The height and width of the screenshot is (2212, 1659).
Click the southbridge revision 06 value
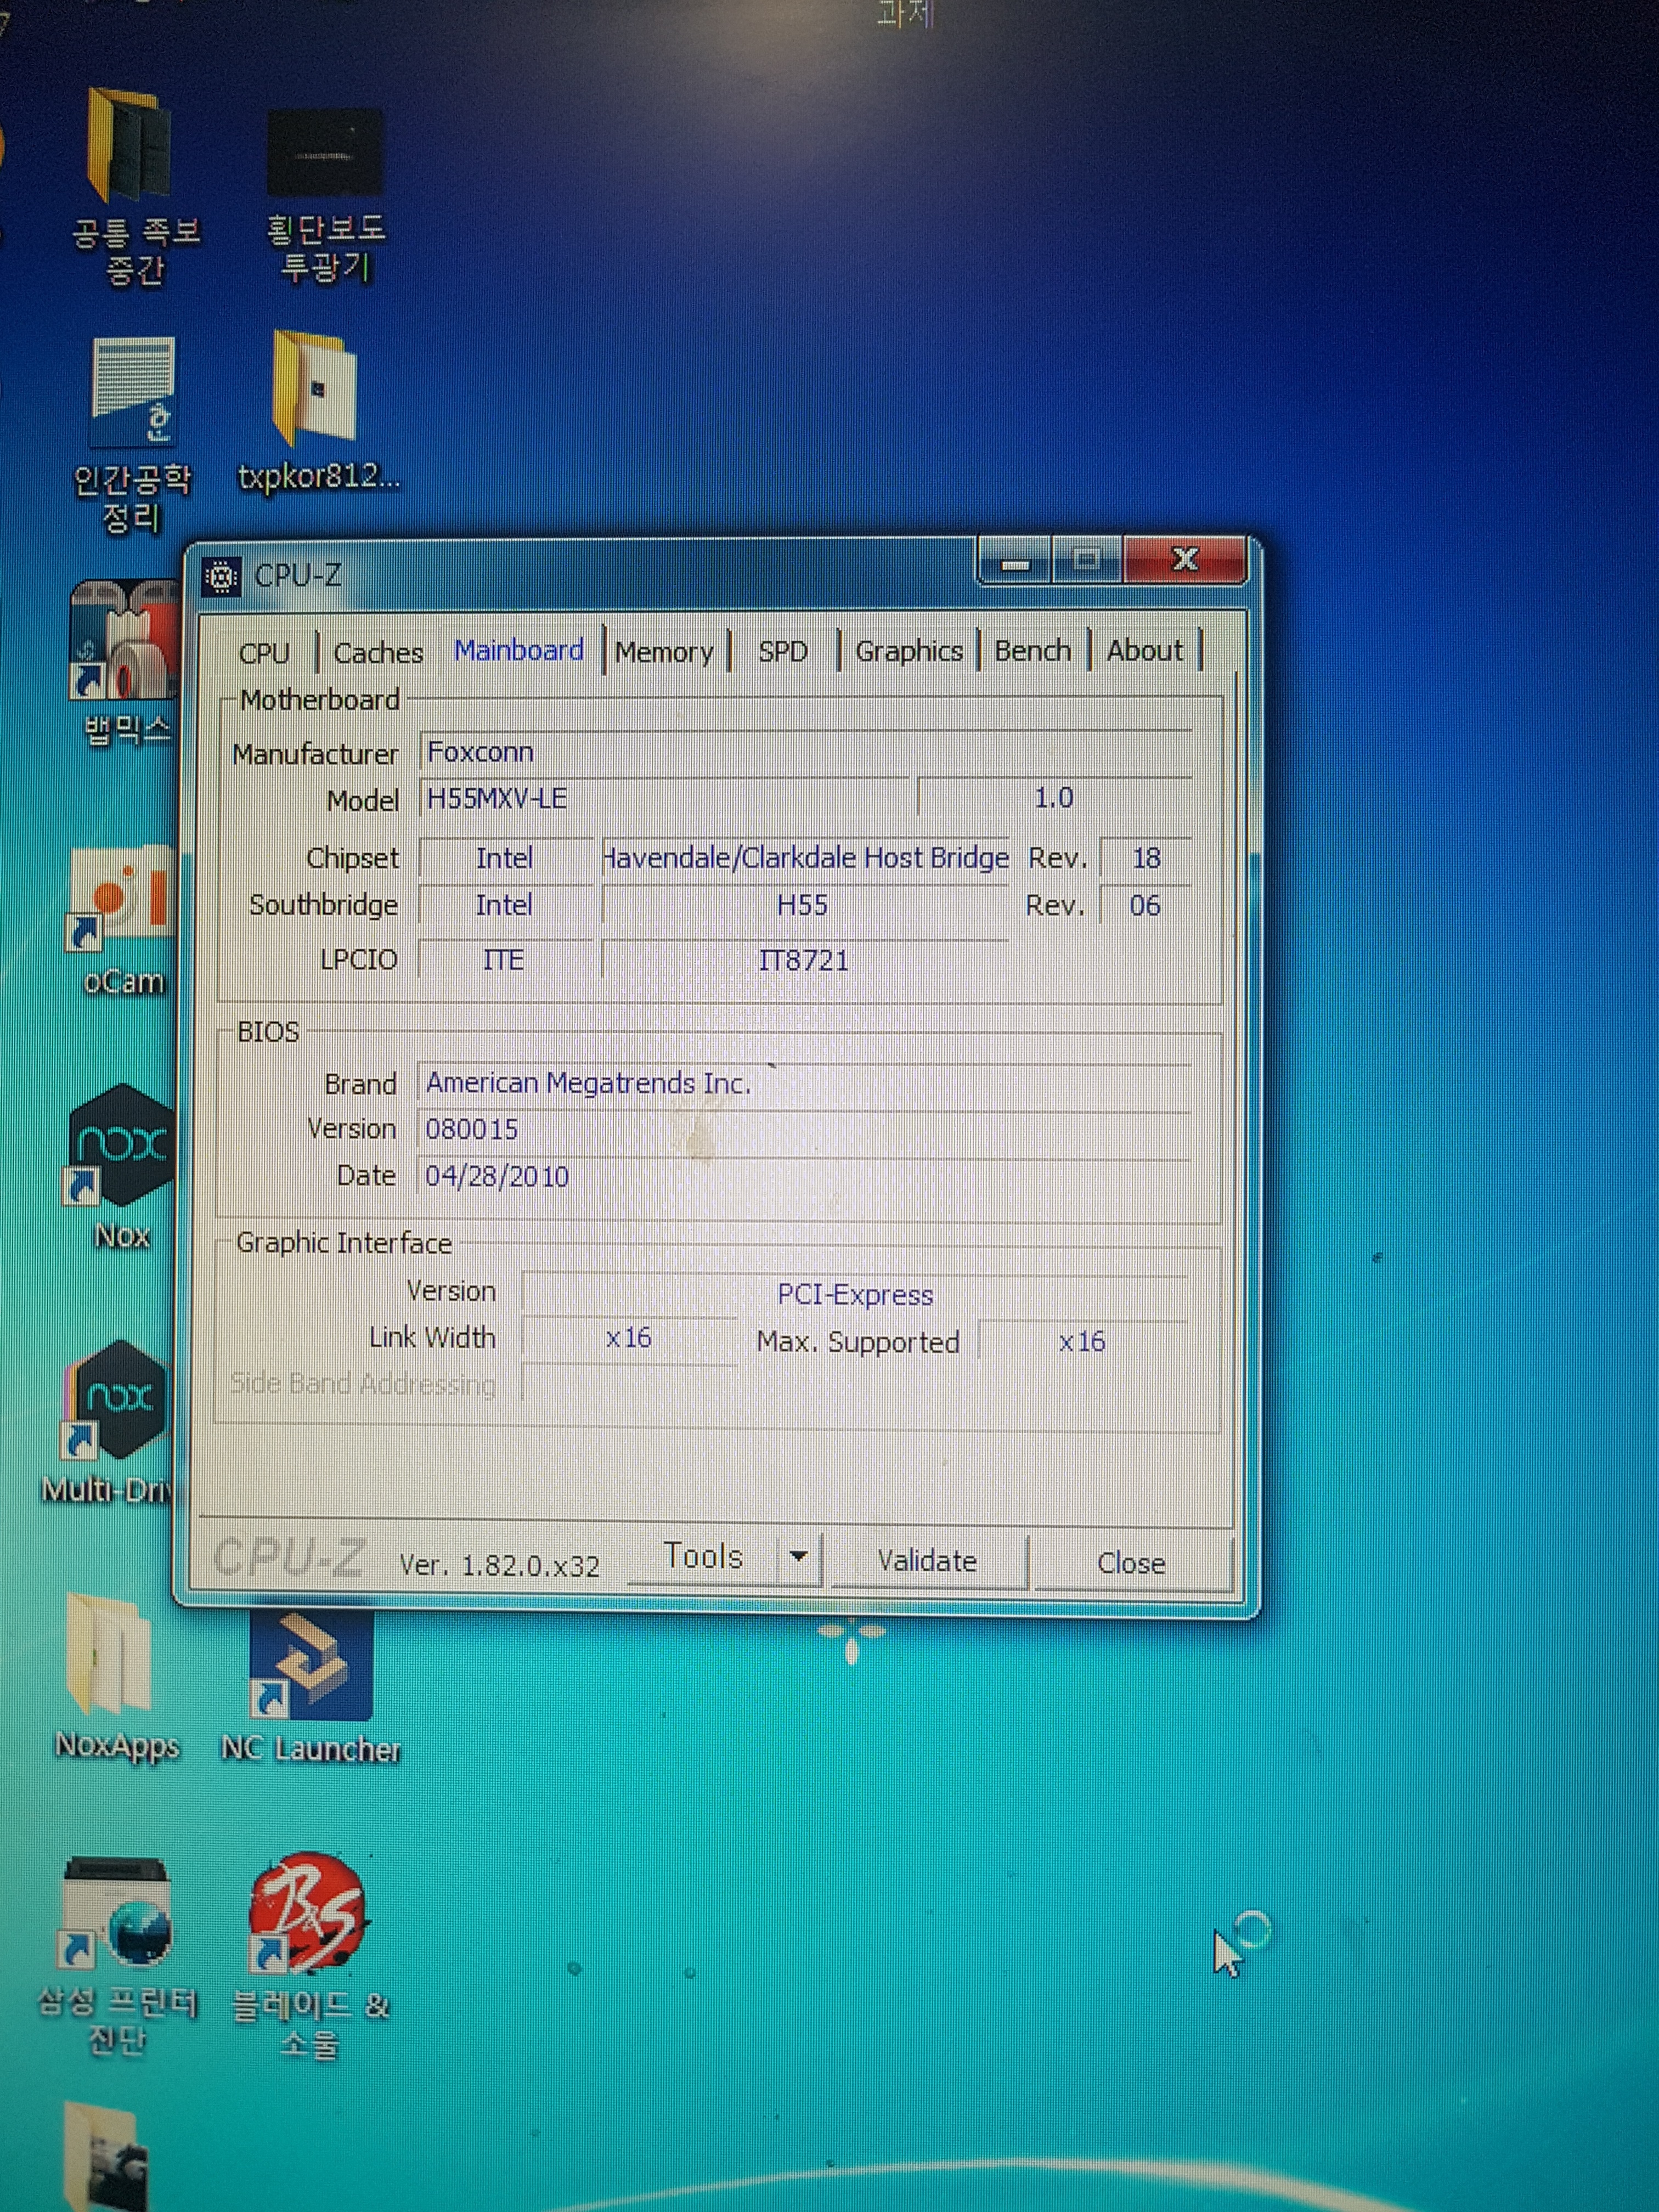[x=1145, y=906]
